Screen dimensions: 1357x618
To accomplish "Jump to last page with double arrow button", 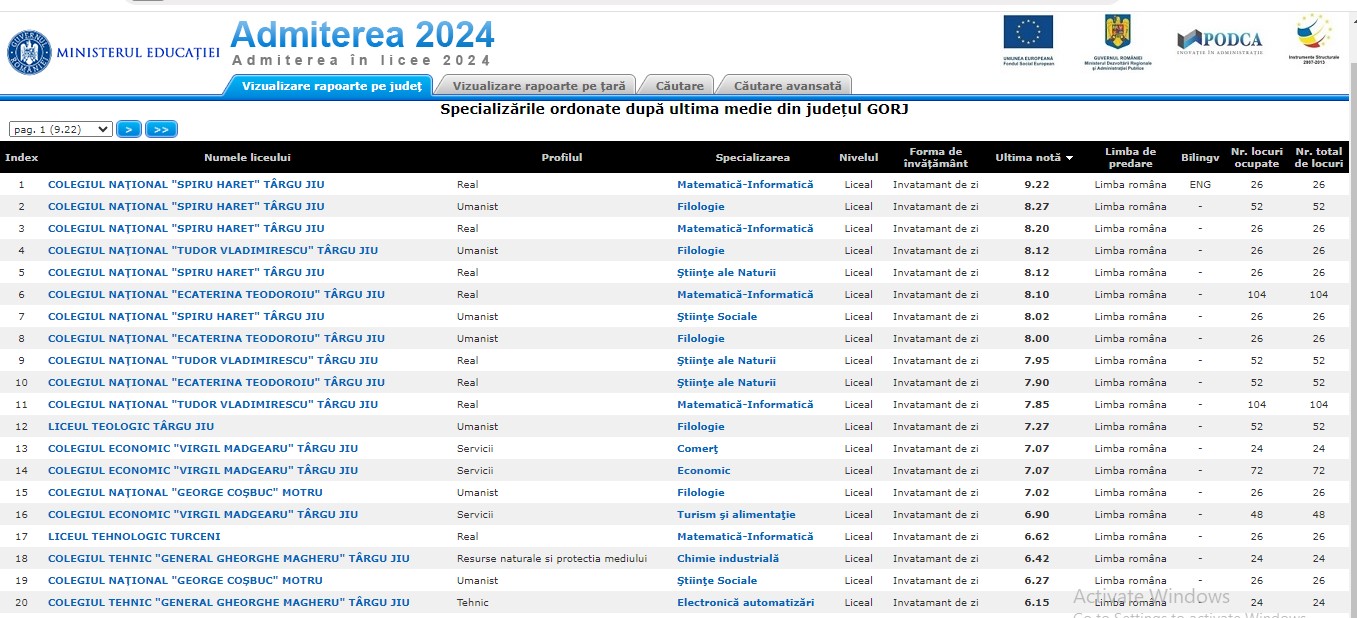I will click(x=161, y=129).
